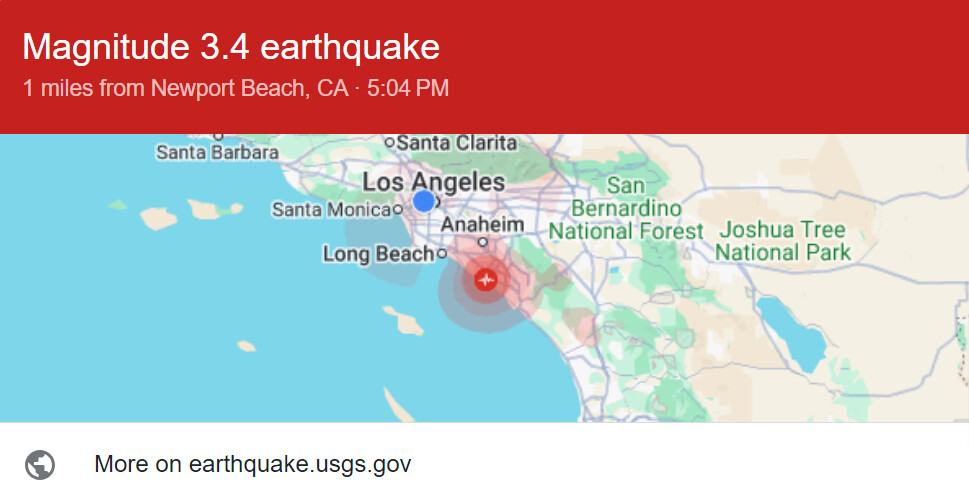This screenshot has height=486, width=969.
Task: Click the Anaheim city circle marker
Action: point(482,242)
